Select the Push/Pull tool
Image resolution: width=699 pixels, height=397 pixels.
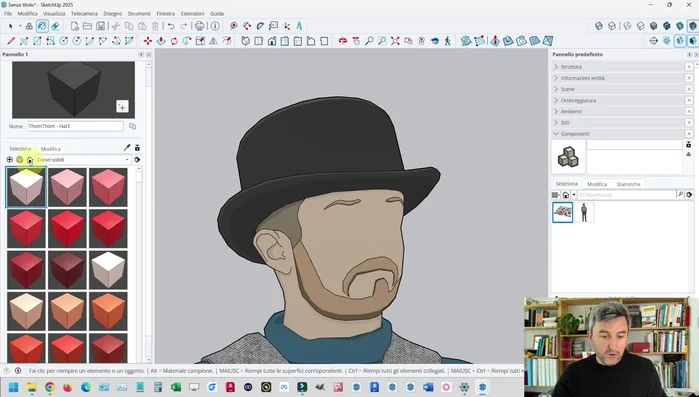tap(160, 41)
